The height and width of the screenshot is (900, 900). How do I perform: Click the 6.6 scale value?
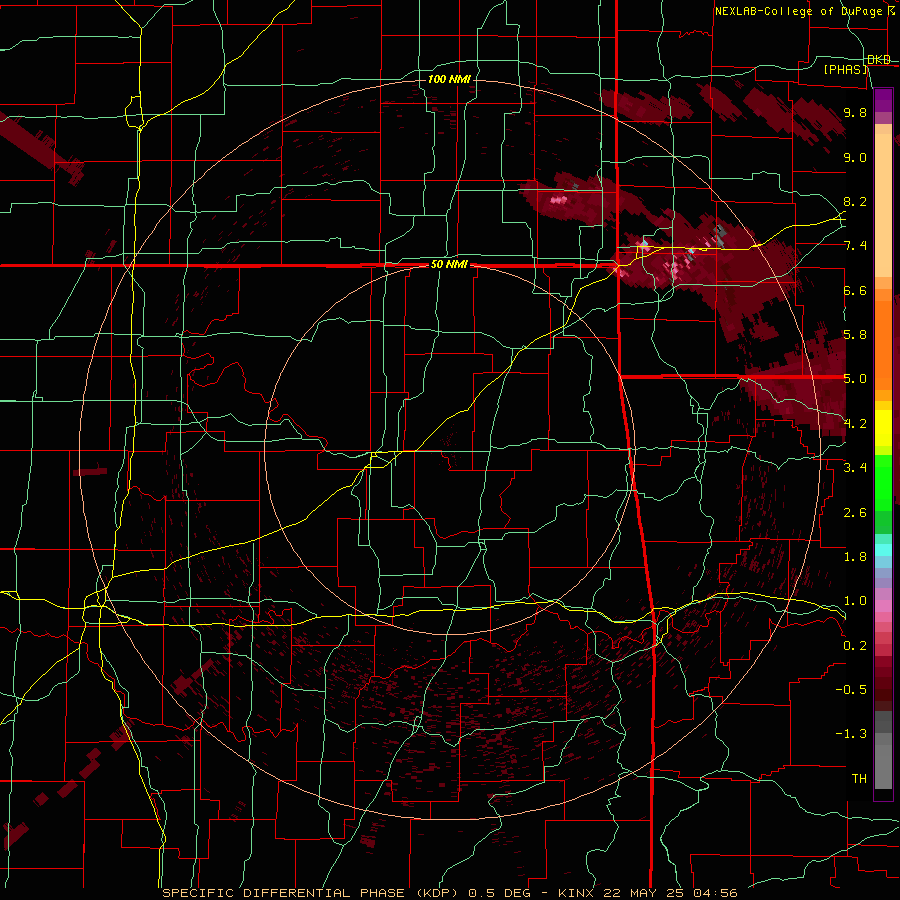click(x=855, y=290)
